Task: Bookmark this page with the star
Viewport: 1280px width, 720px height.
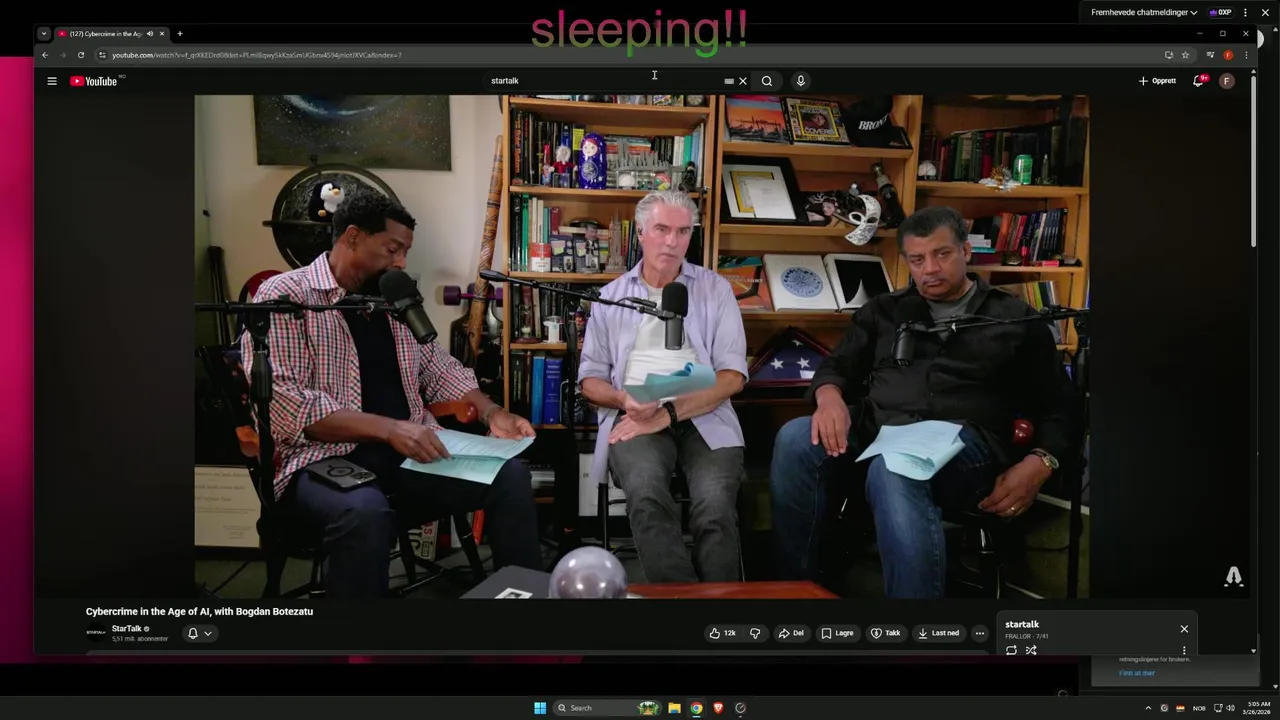Action: 1185,55
